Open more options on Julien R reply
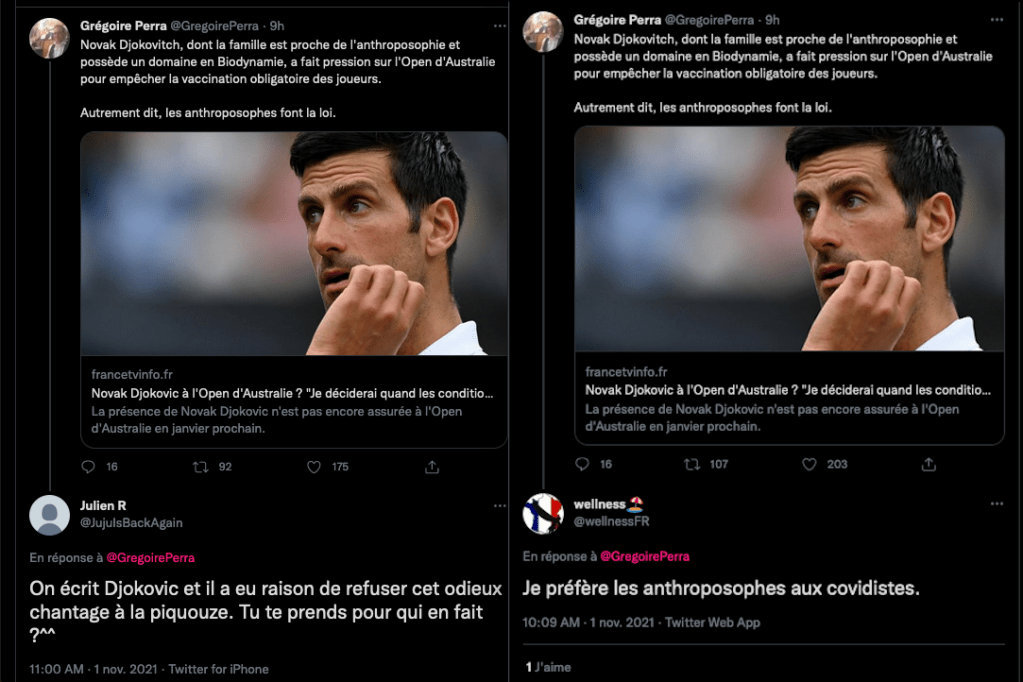Image resolution: width=1023 pixels, height=682 pixels. pyautogui.click(x=500, y=506)
